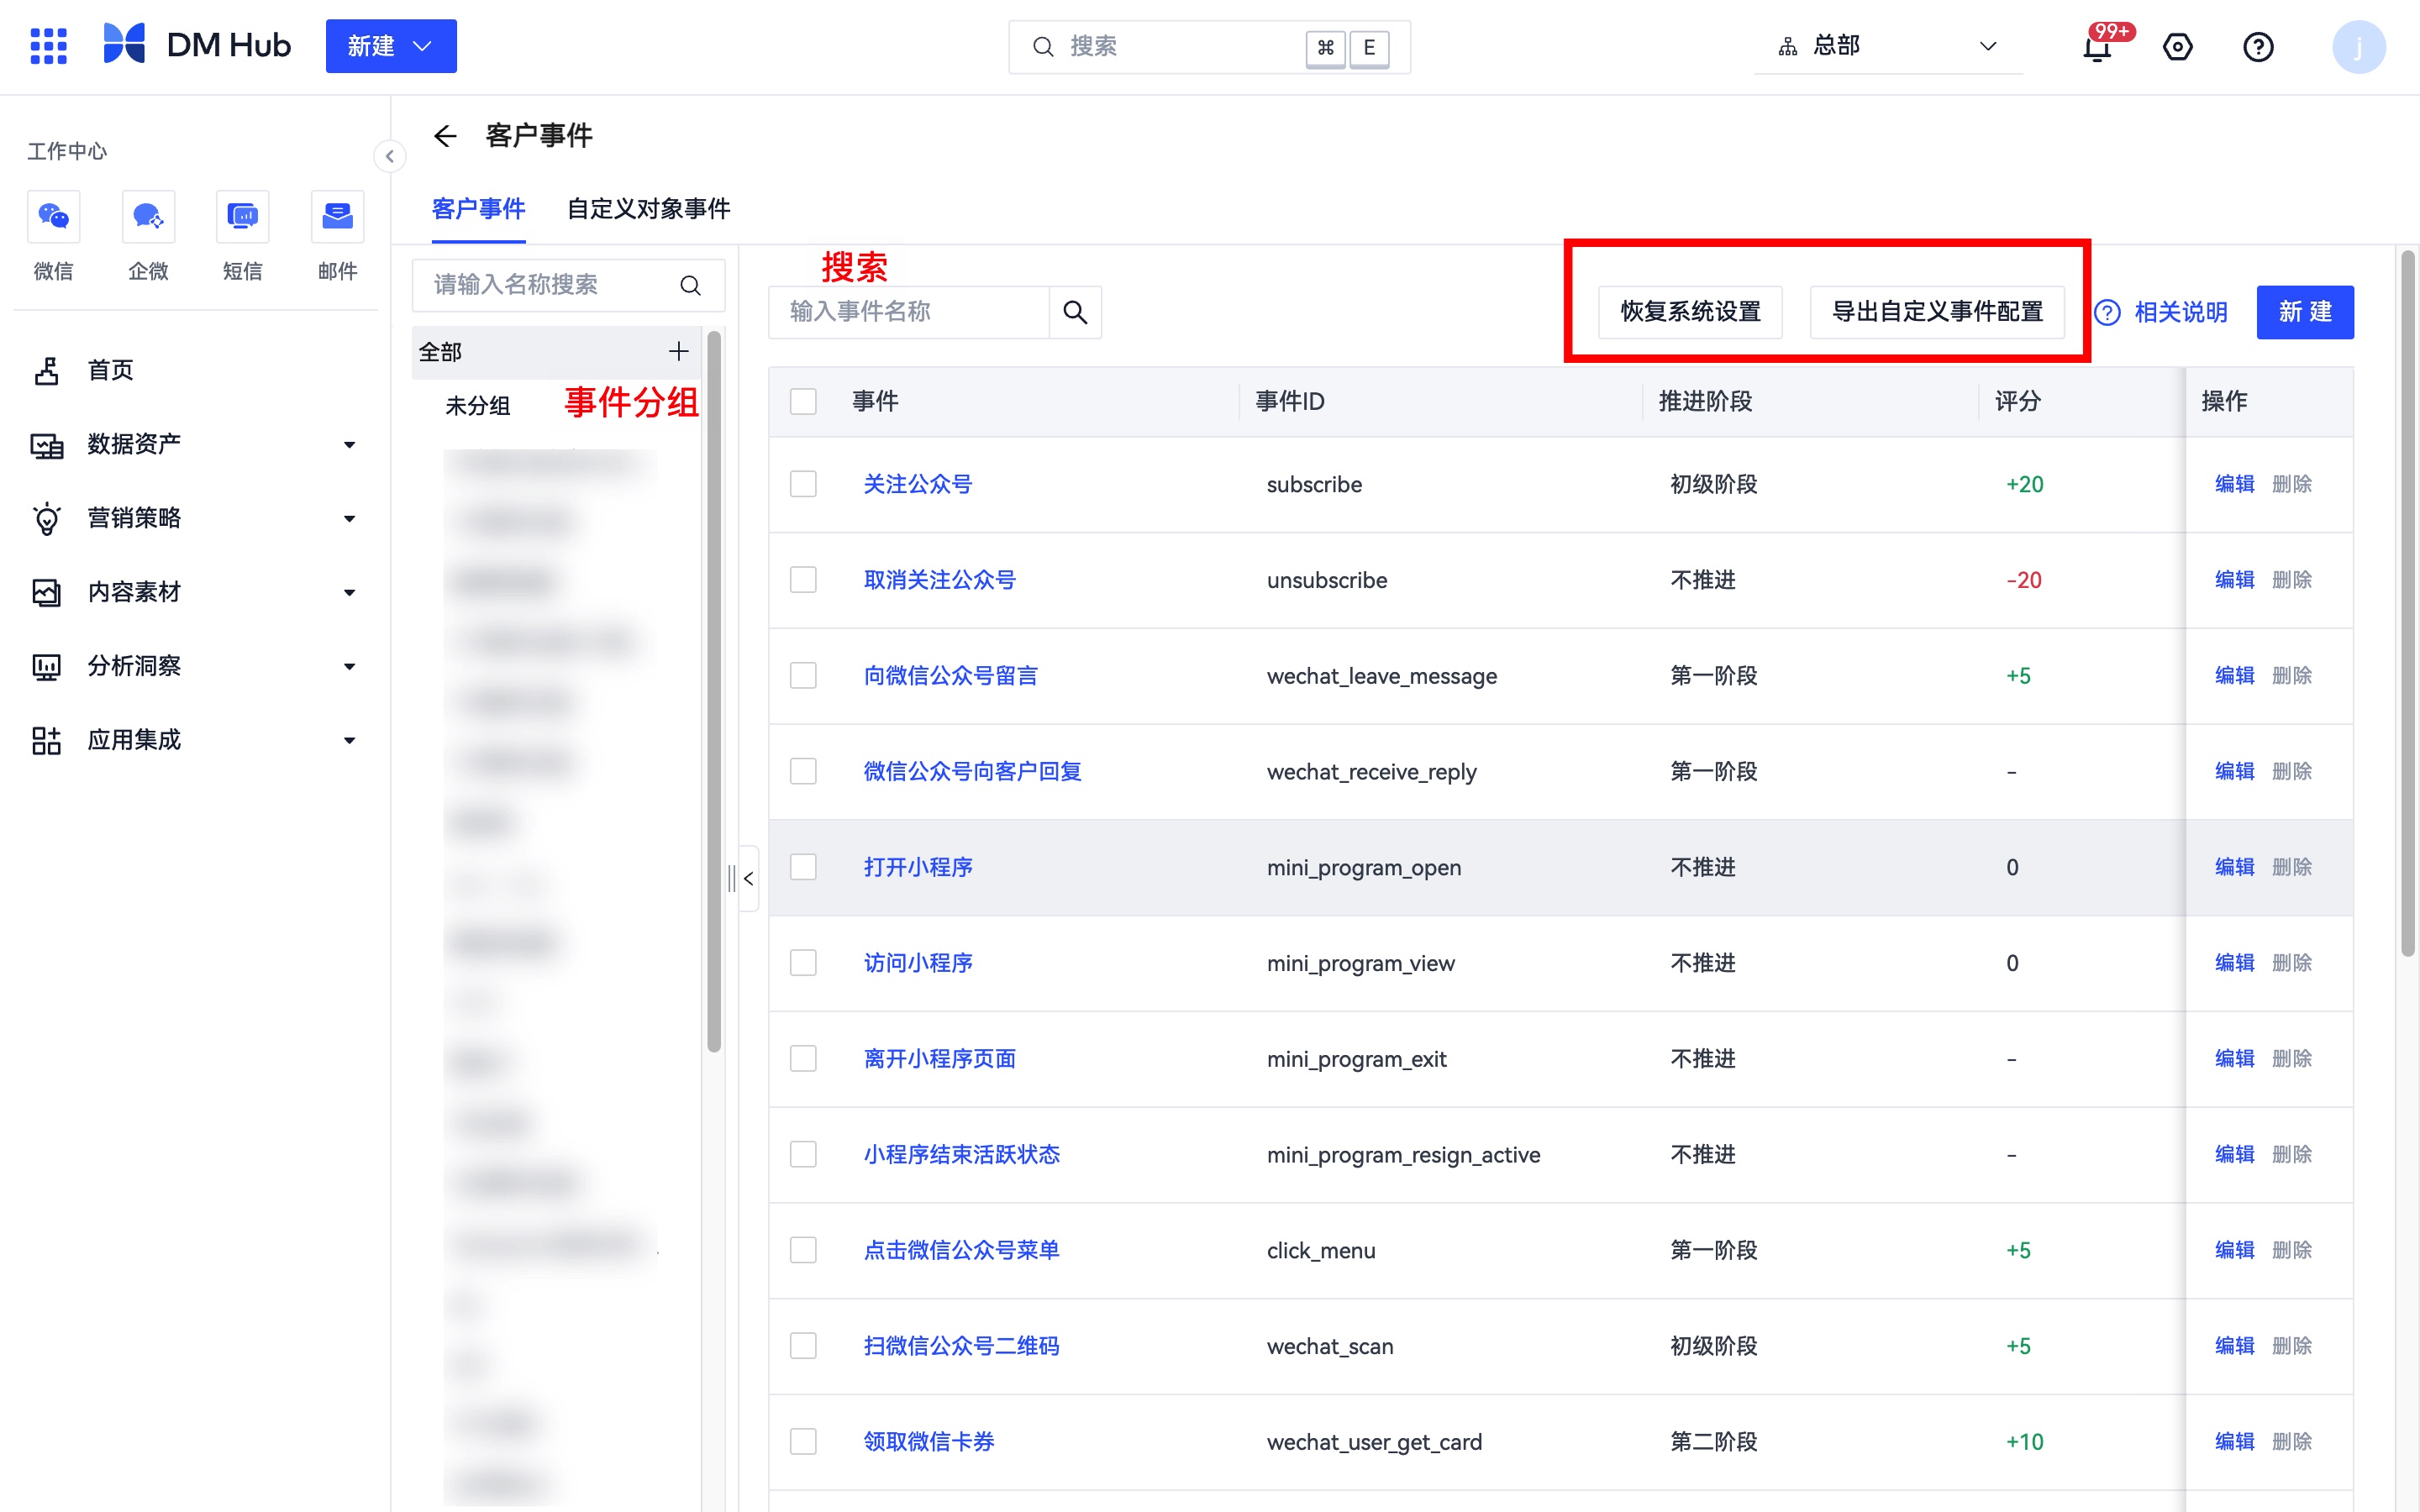Check the 关注公众号 row checkbox
This screenshot has width=2420, height=1512.
pos(803,484)
